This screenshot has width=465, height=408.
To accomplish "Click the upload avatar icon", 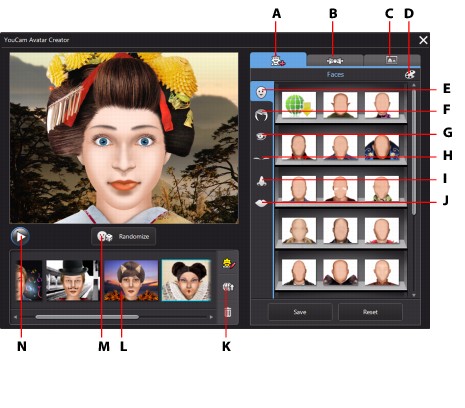I will coord(228,287).
